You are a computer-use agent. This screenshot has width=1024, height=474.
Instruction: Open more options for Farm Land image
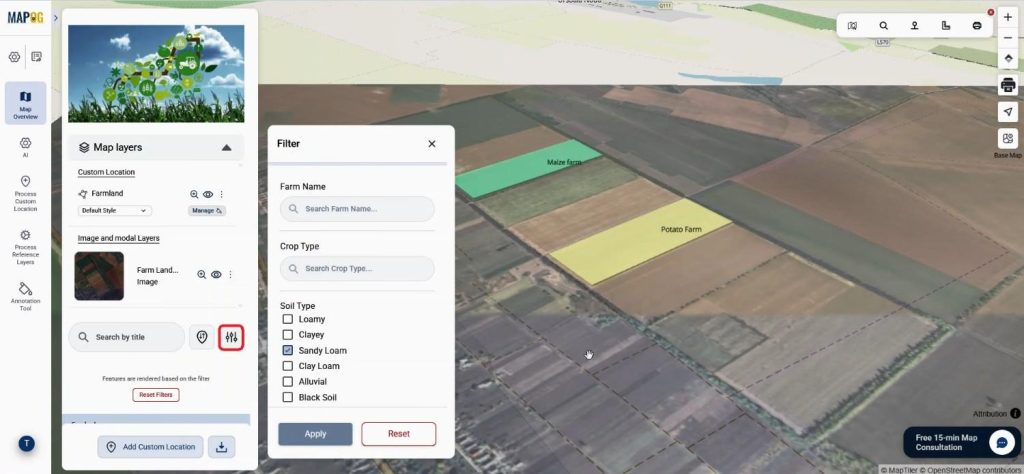point(230,275)
